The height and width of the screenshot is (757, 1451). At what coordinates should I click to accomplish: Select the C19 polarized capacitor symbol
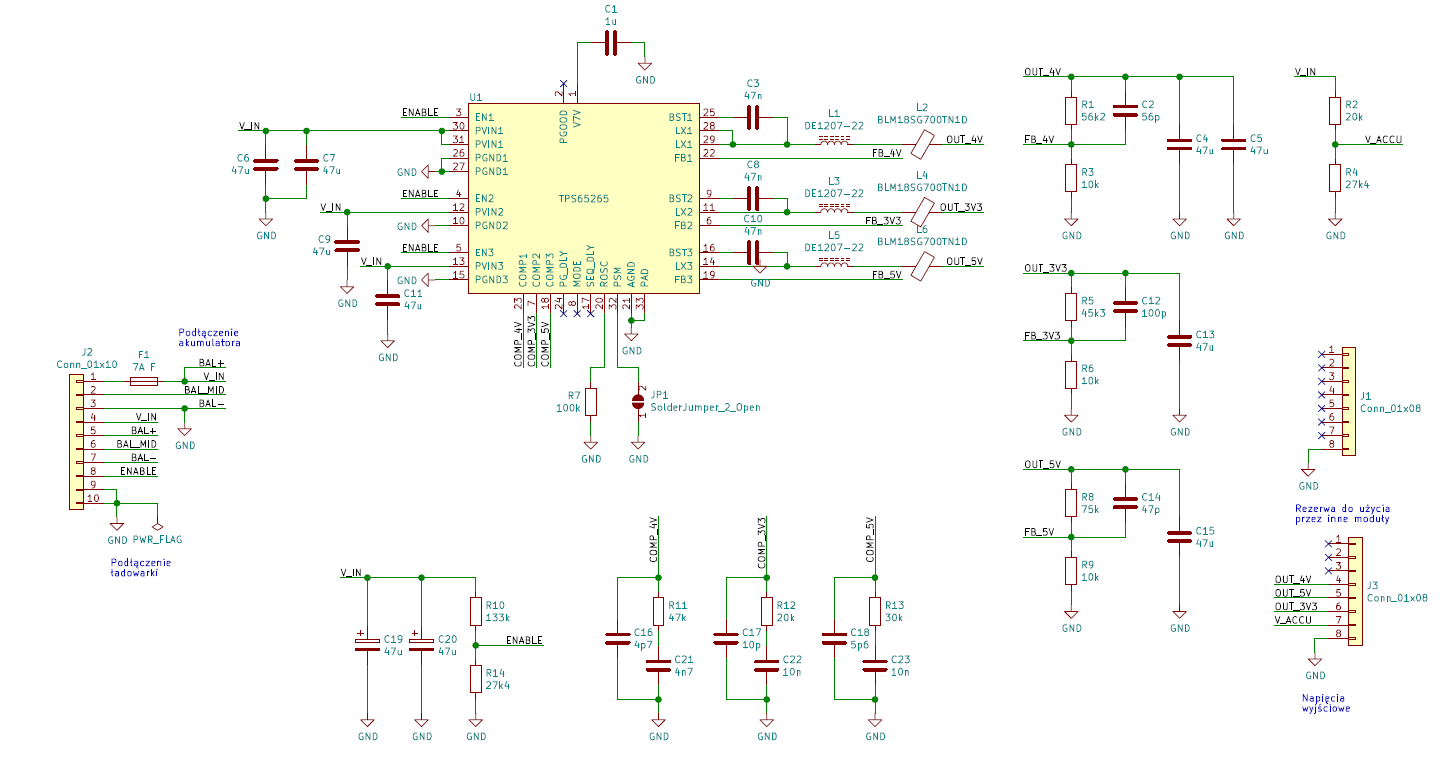pyautogui.click(x=367, y=642)
